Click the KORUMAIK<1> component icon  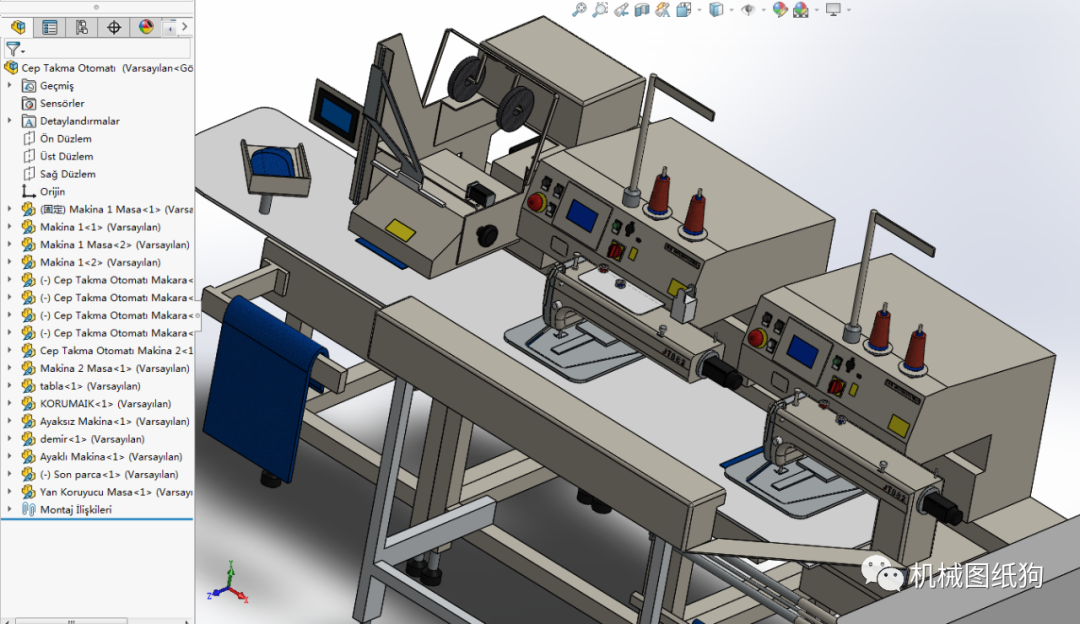[x=28, y=404]
